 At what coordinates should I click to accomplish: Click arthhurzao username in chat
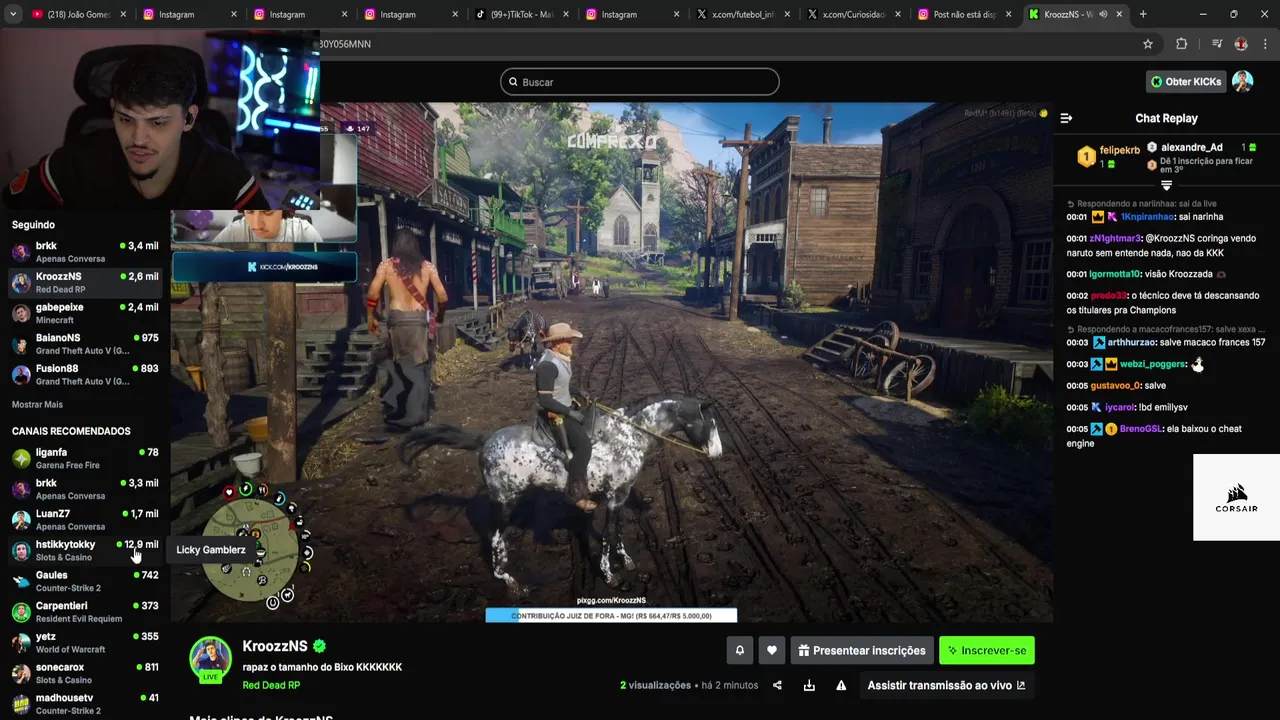point(1132,342)
